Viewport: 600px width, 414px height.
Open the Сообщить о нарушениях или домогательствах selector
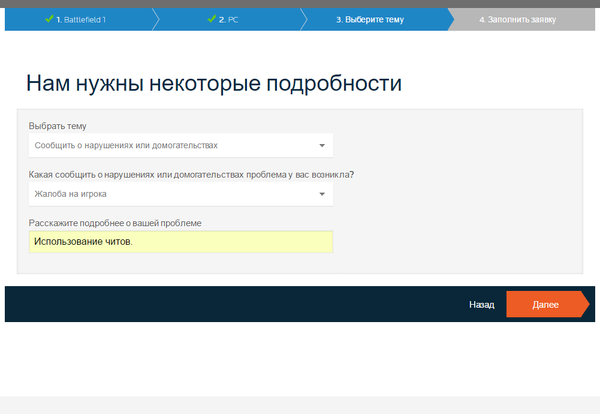pyautogui.click(x=170, y=146)
